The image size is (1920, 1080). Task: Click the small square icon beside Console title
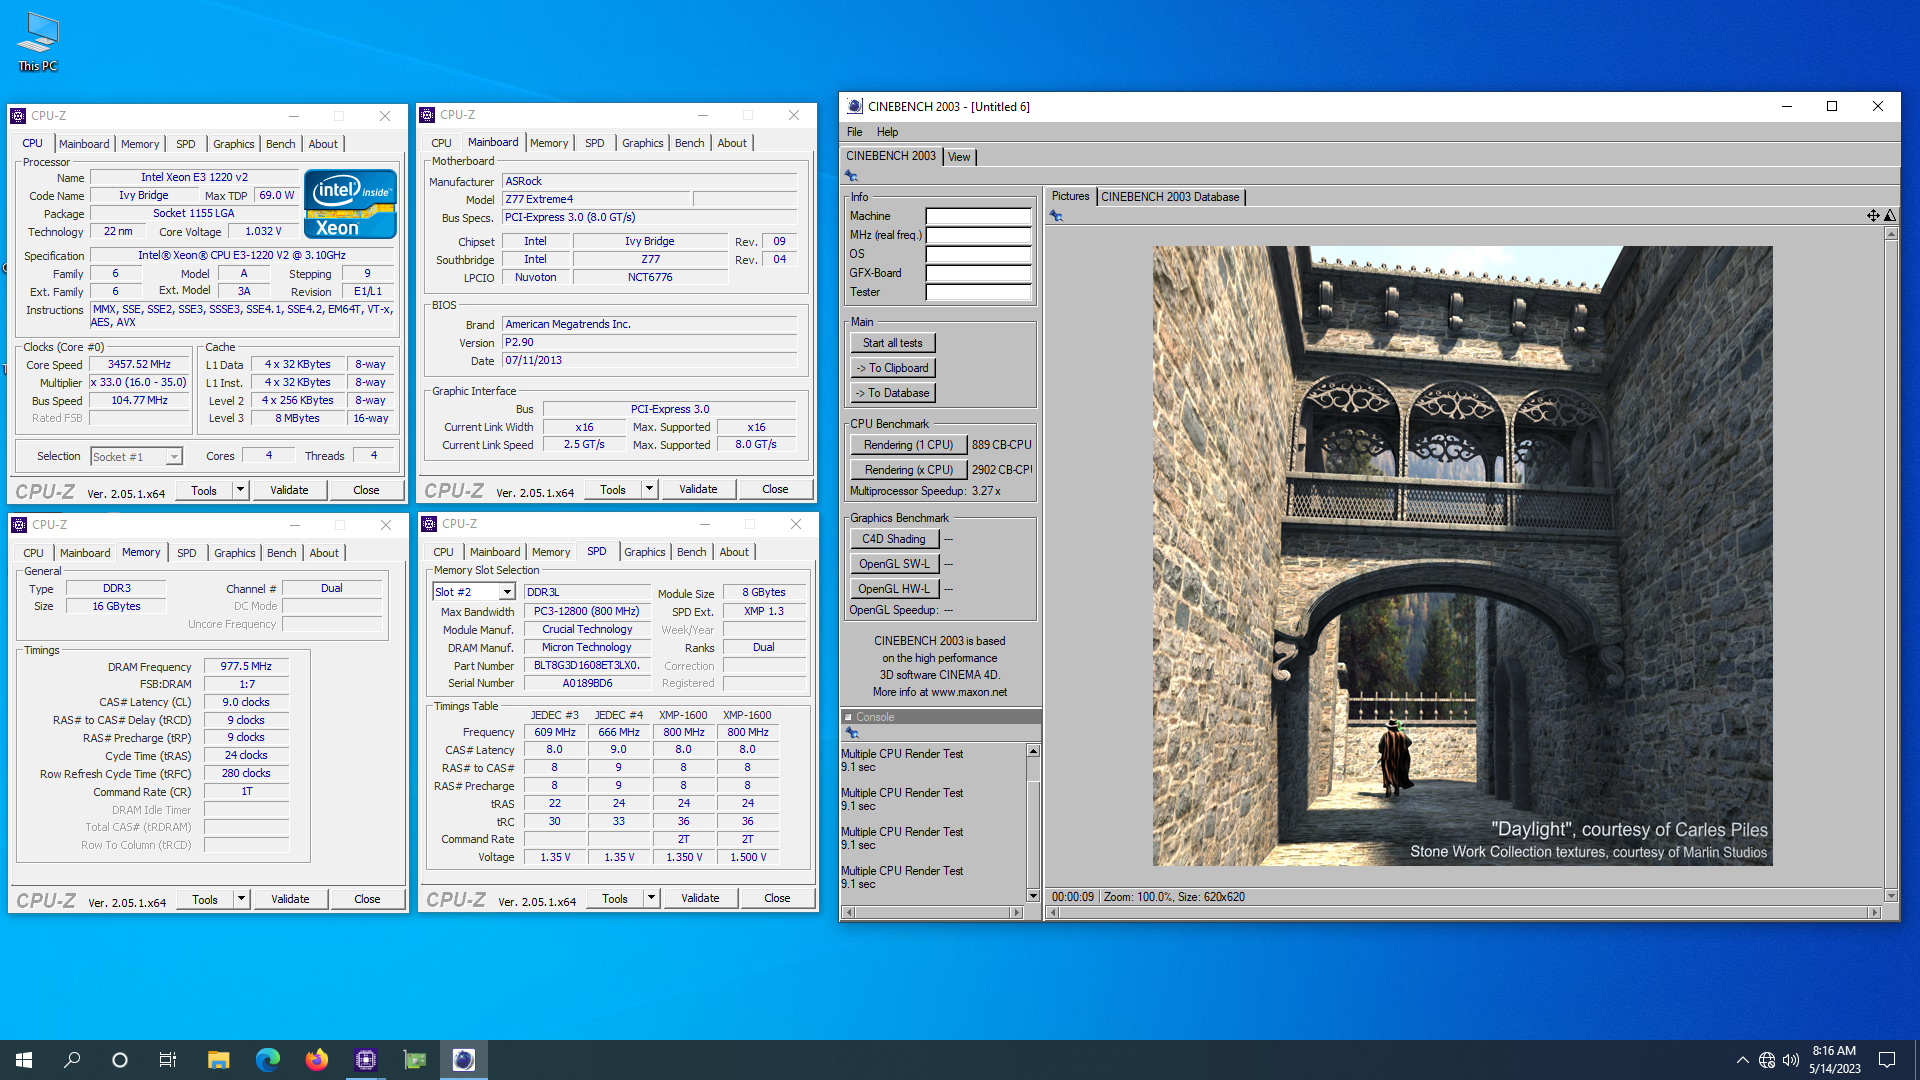pyautogui.click(x=848, y=717)
